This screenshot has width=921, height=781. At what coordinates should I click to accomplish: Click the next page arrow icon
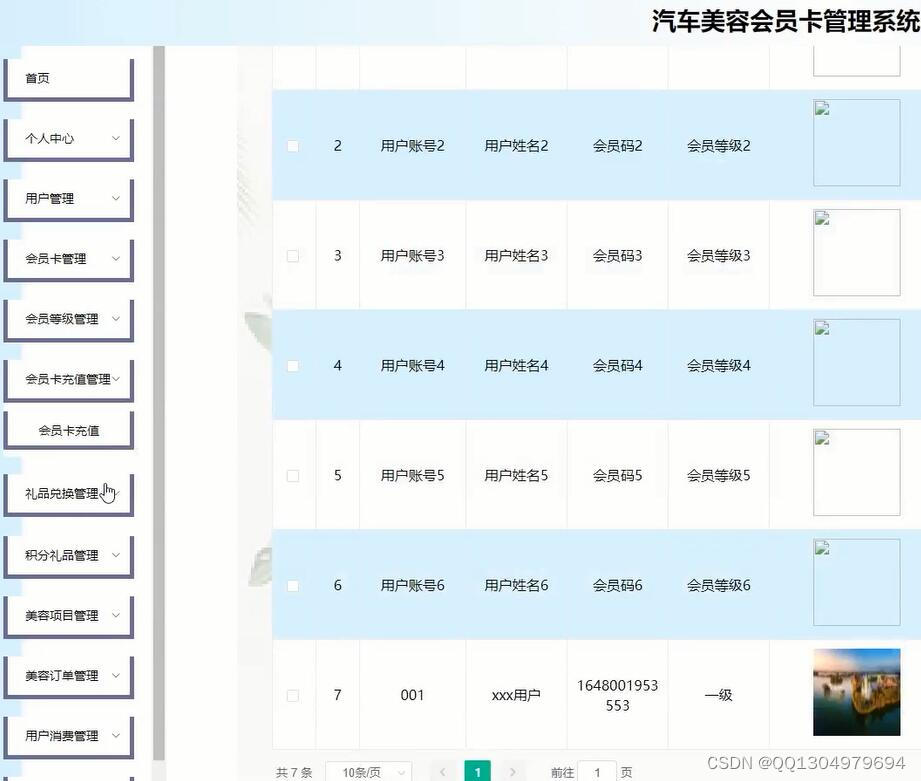coord(513,772)
